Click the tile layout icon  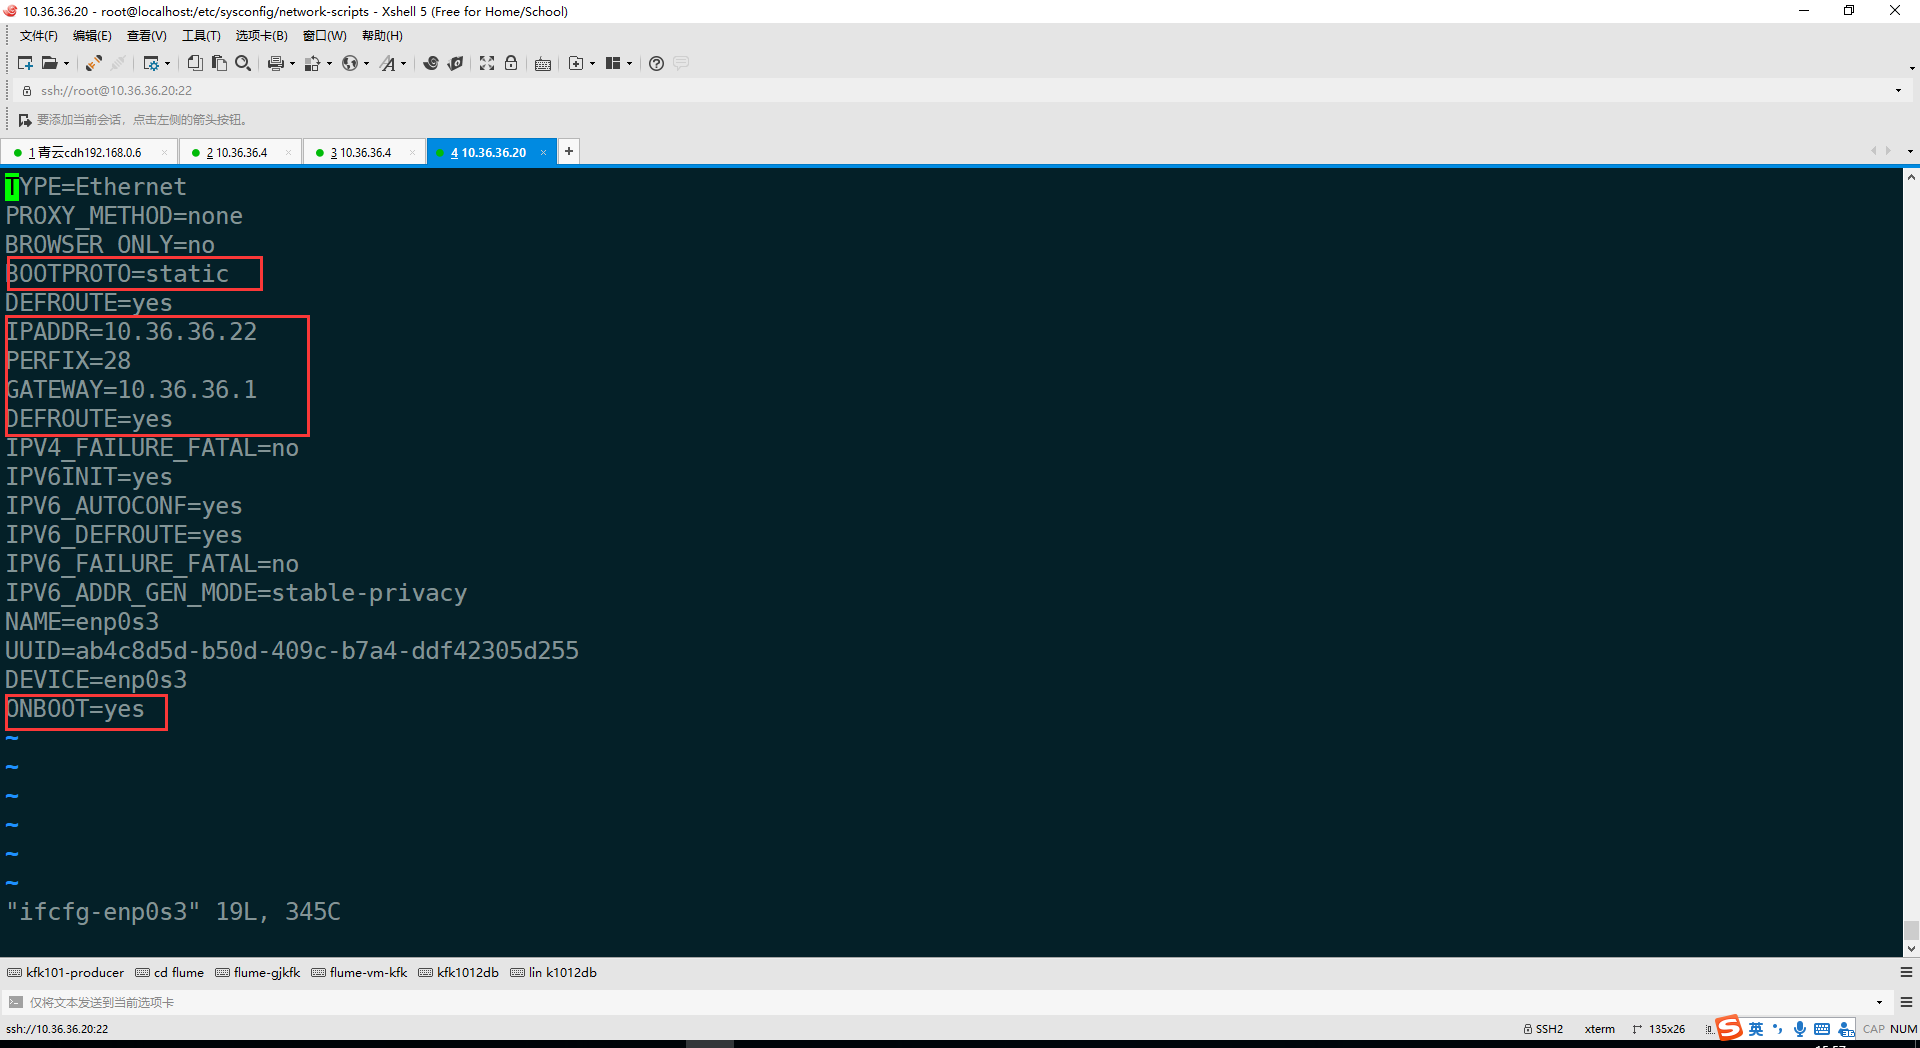613,63
